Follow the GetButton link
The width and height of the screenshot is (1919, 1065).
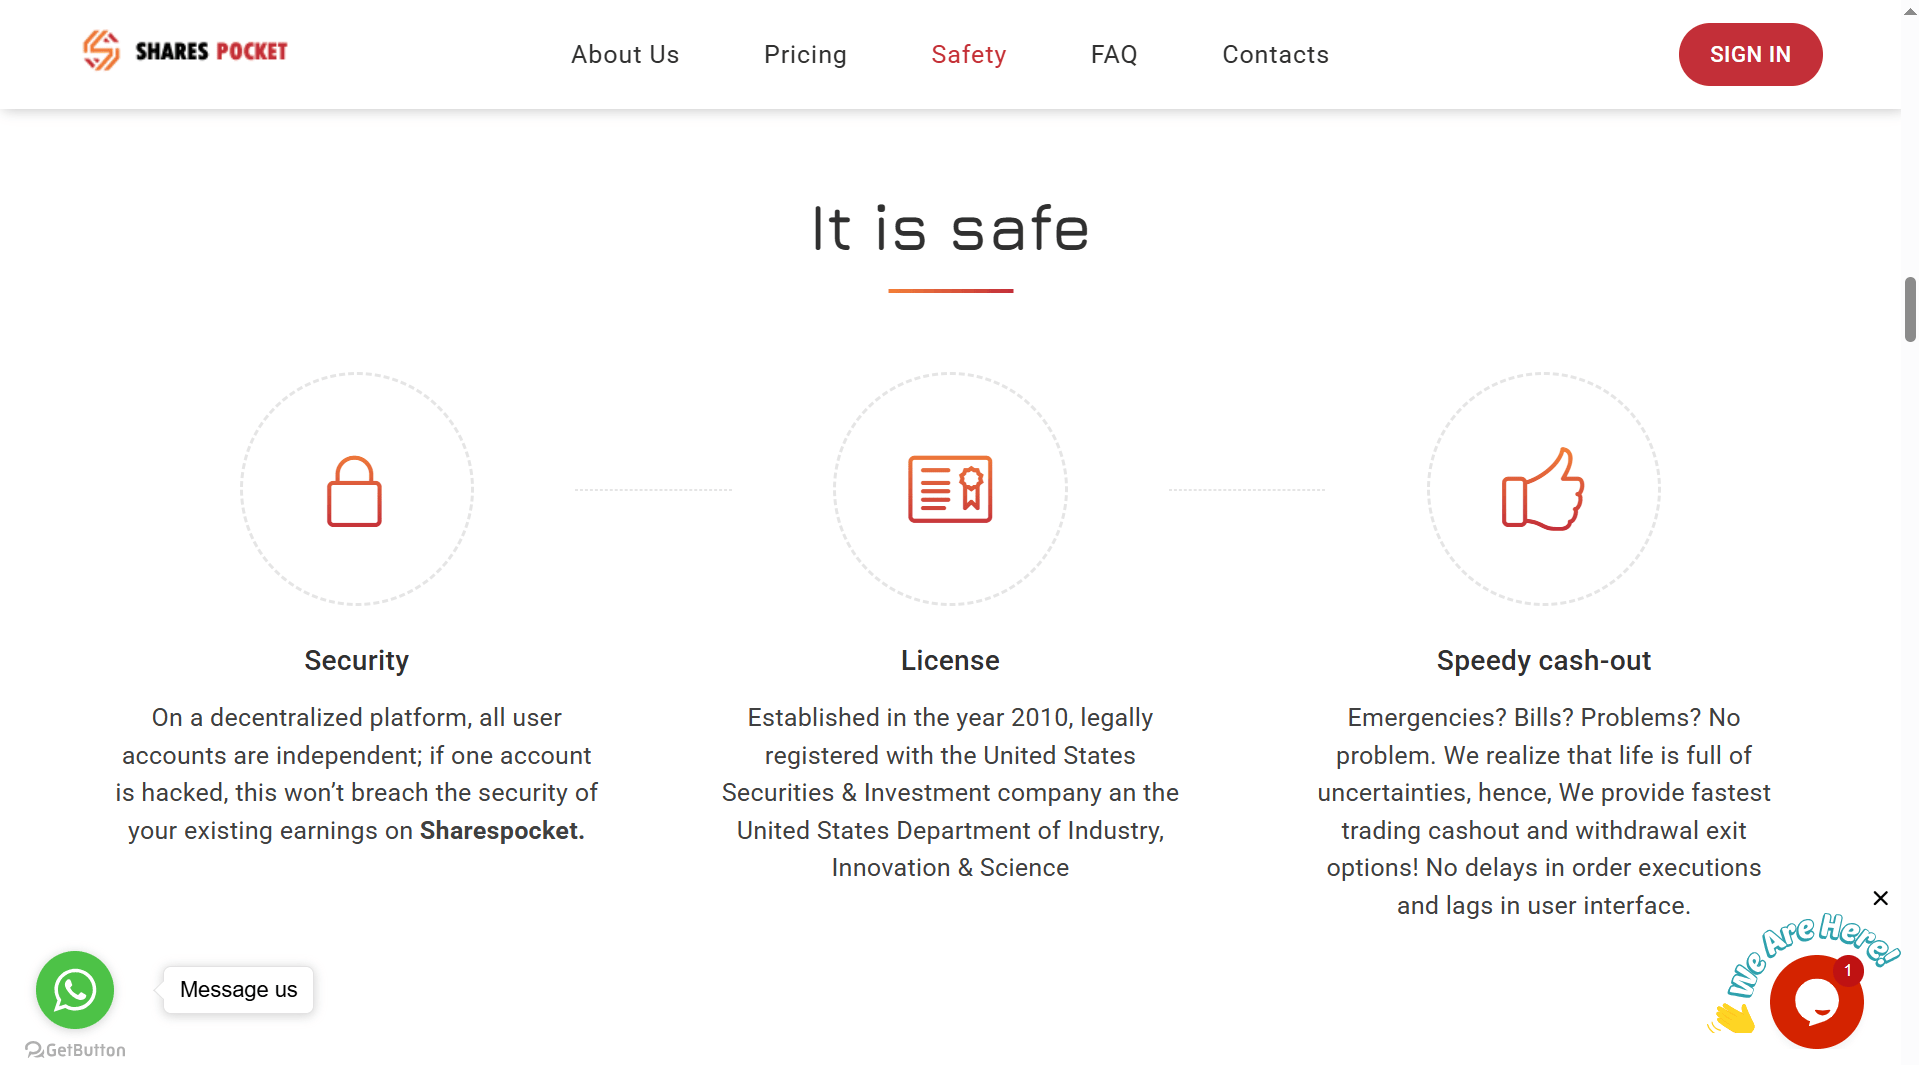[x=76, y=1050]
